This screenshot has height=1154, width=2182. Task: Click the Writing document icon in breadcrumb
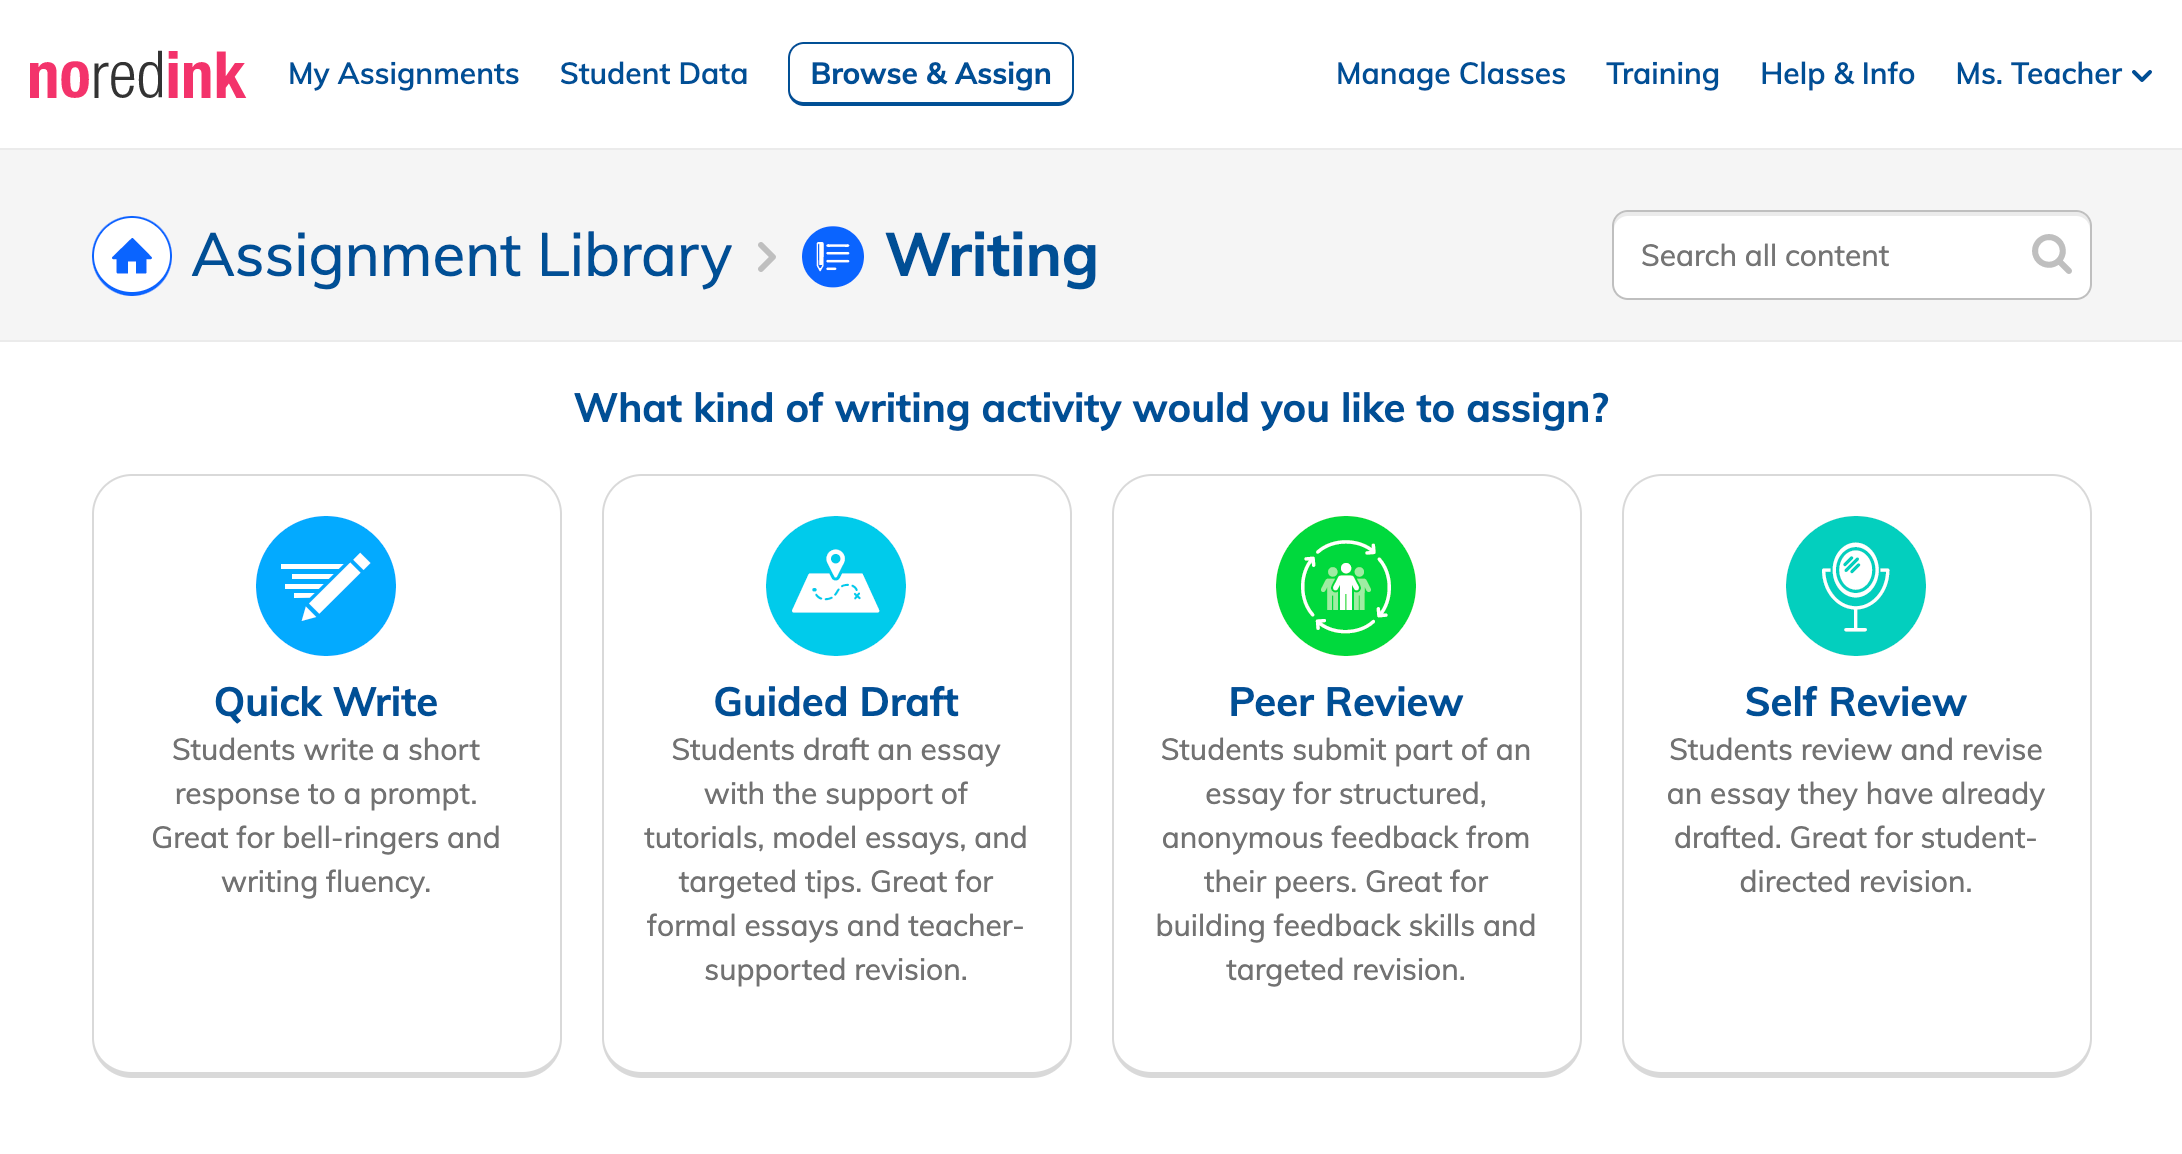833,257
